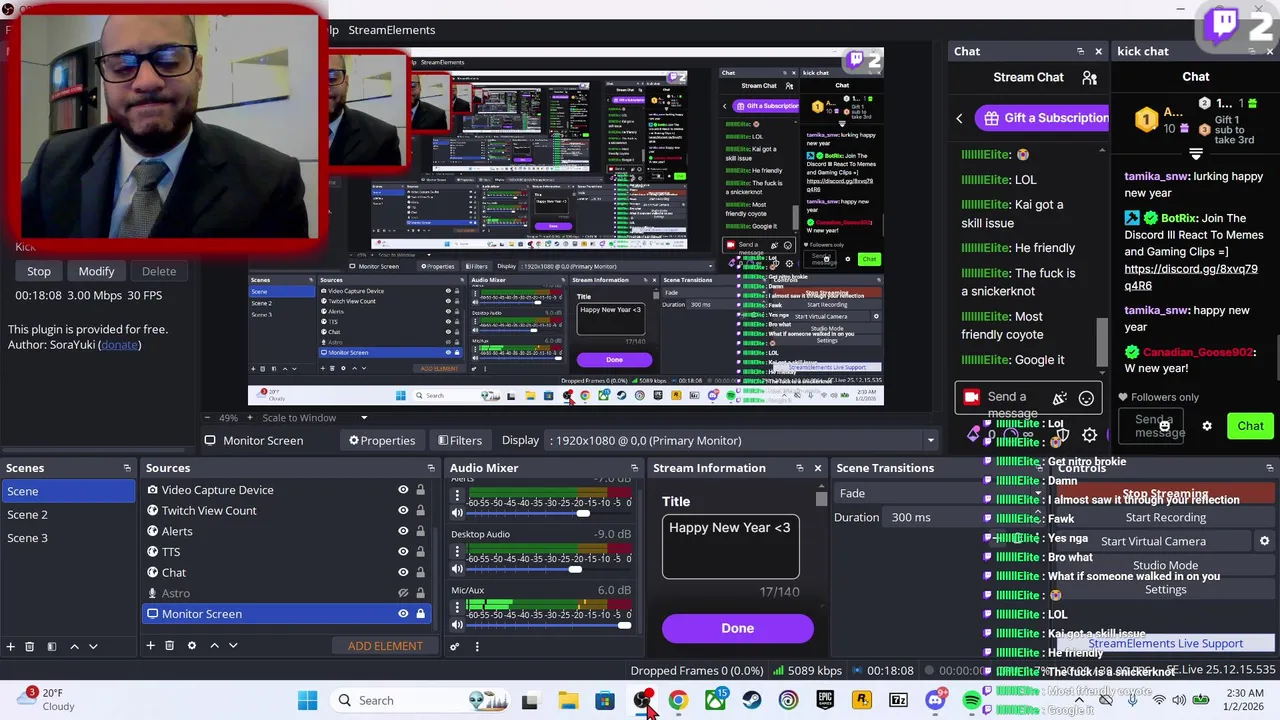Open Audio Mixer three-dot menu at bottom

pos(477,646)
